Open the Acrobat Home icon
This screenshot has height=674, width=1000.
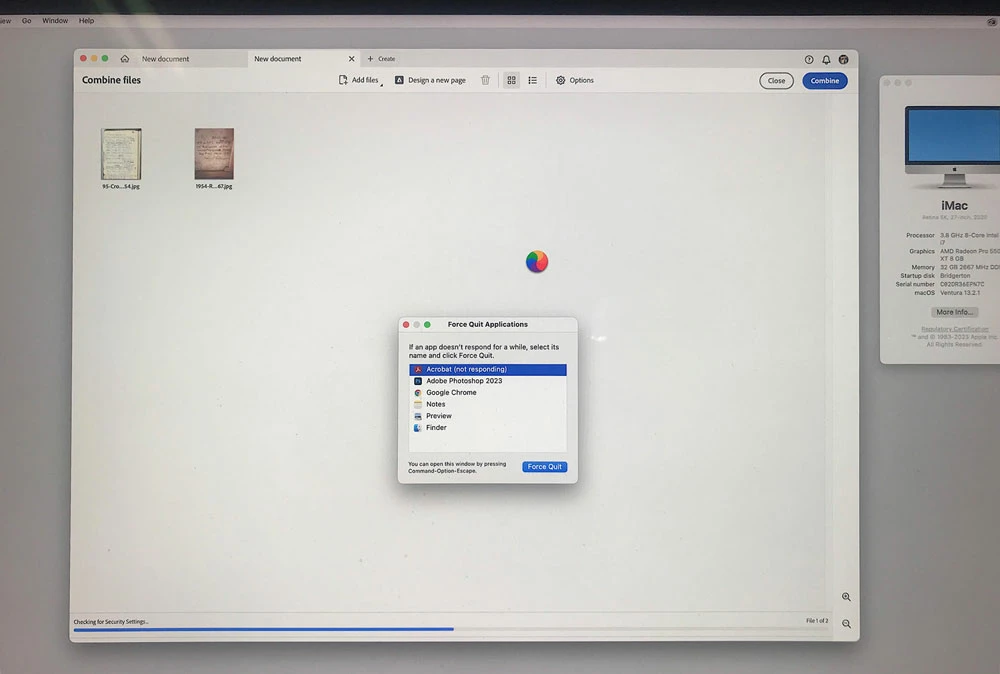coord(124,59)
